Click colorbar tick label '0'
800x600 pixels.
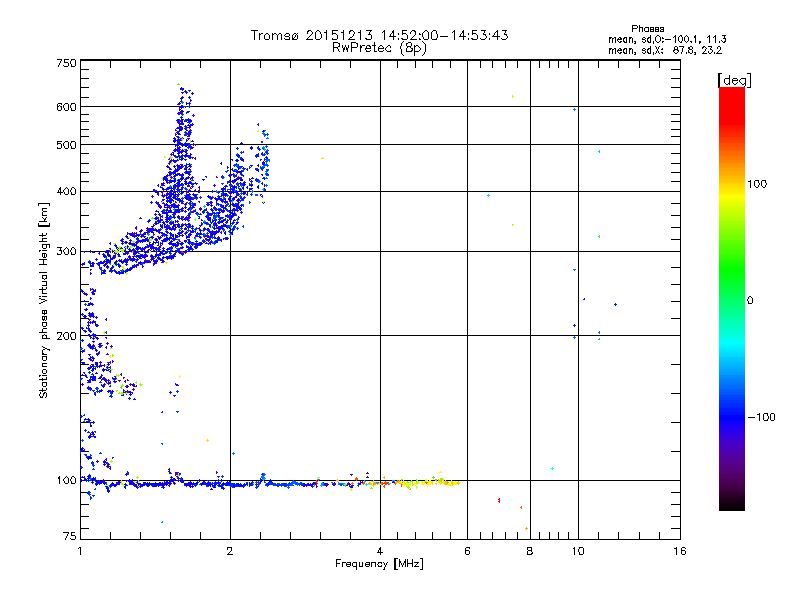750,301
